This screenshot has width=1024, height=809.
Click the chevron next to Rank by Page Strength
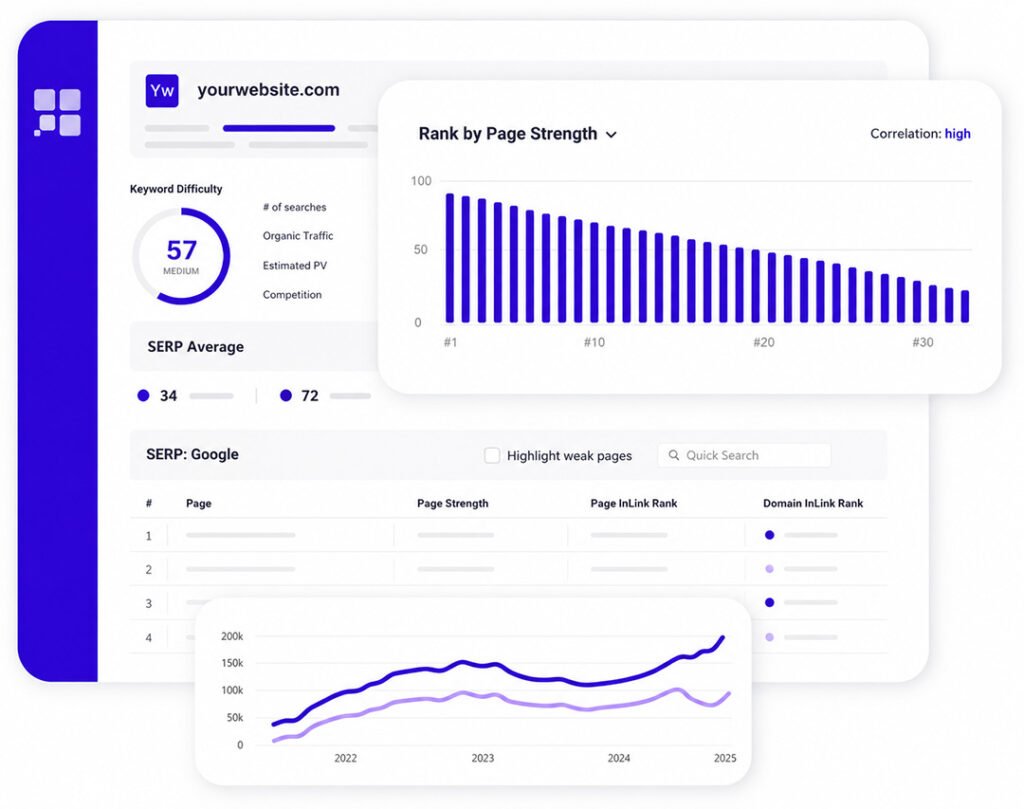coord(611,135)
